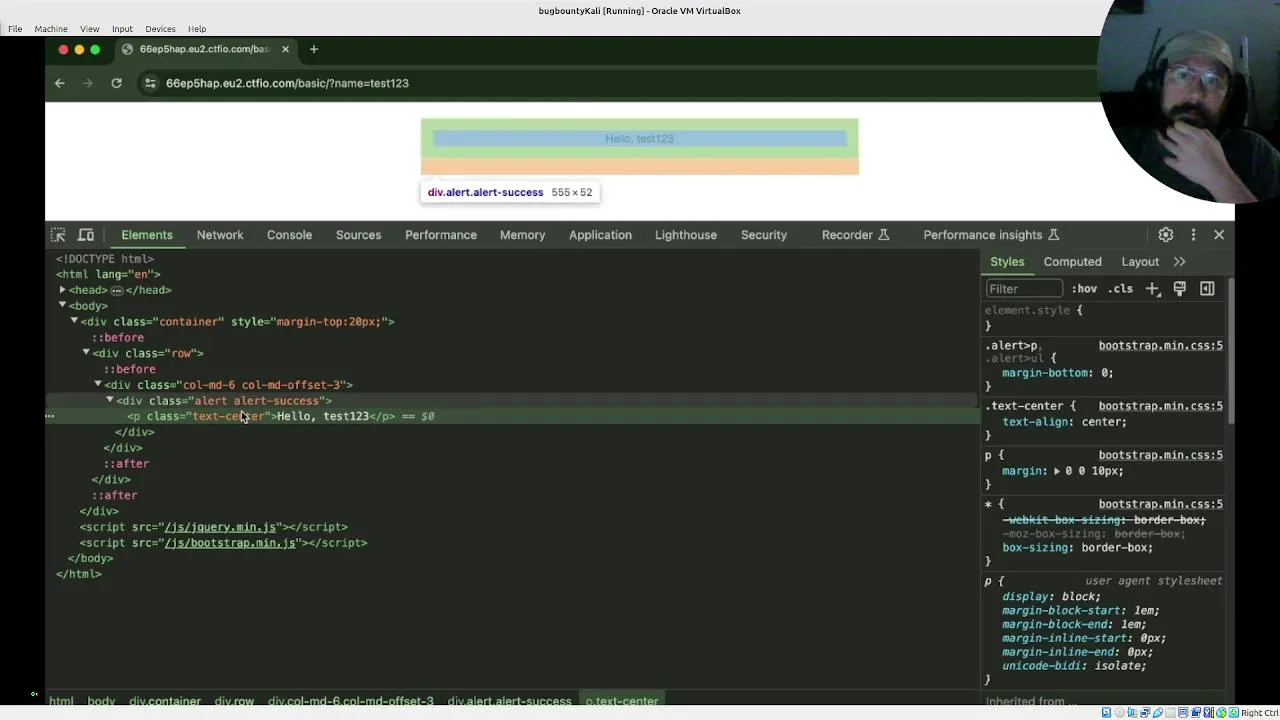Toggle the .cls element classes panel
This screenshot has height=720, width=1280.
pos(1121,289)
